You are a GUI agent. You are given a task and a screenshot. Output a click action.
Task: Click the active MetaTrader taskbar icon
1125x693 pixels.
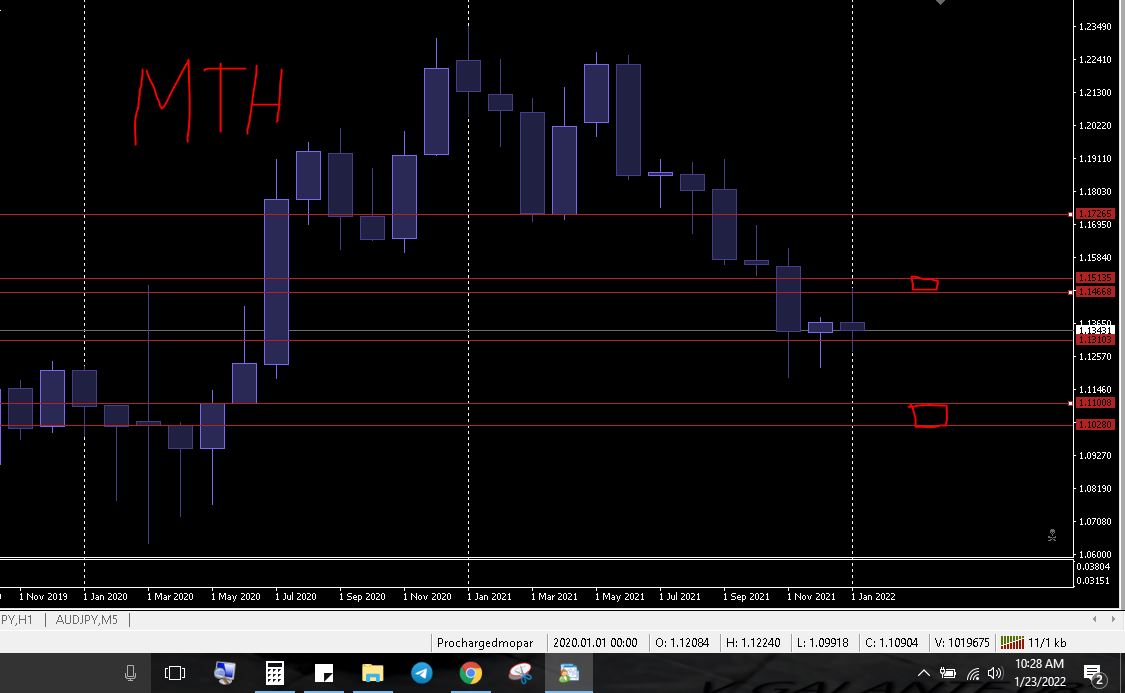tap(569, 673)
